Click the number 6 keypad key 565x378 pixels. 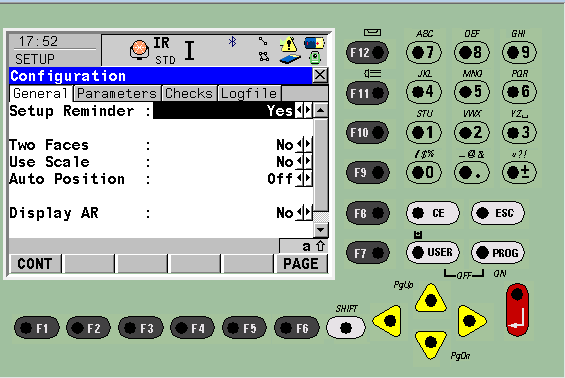click(519, 92)
